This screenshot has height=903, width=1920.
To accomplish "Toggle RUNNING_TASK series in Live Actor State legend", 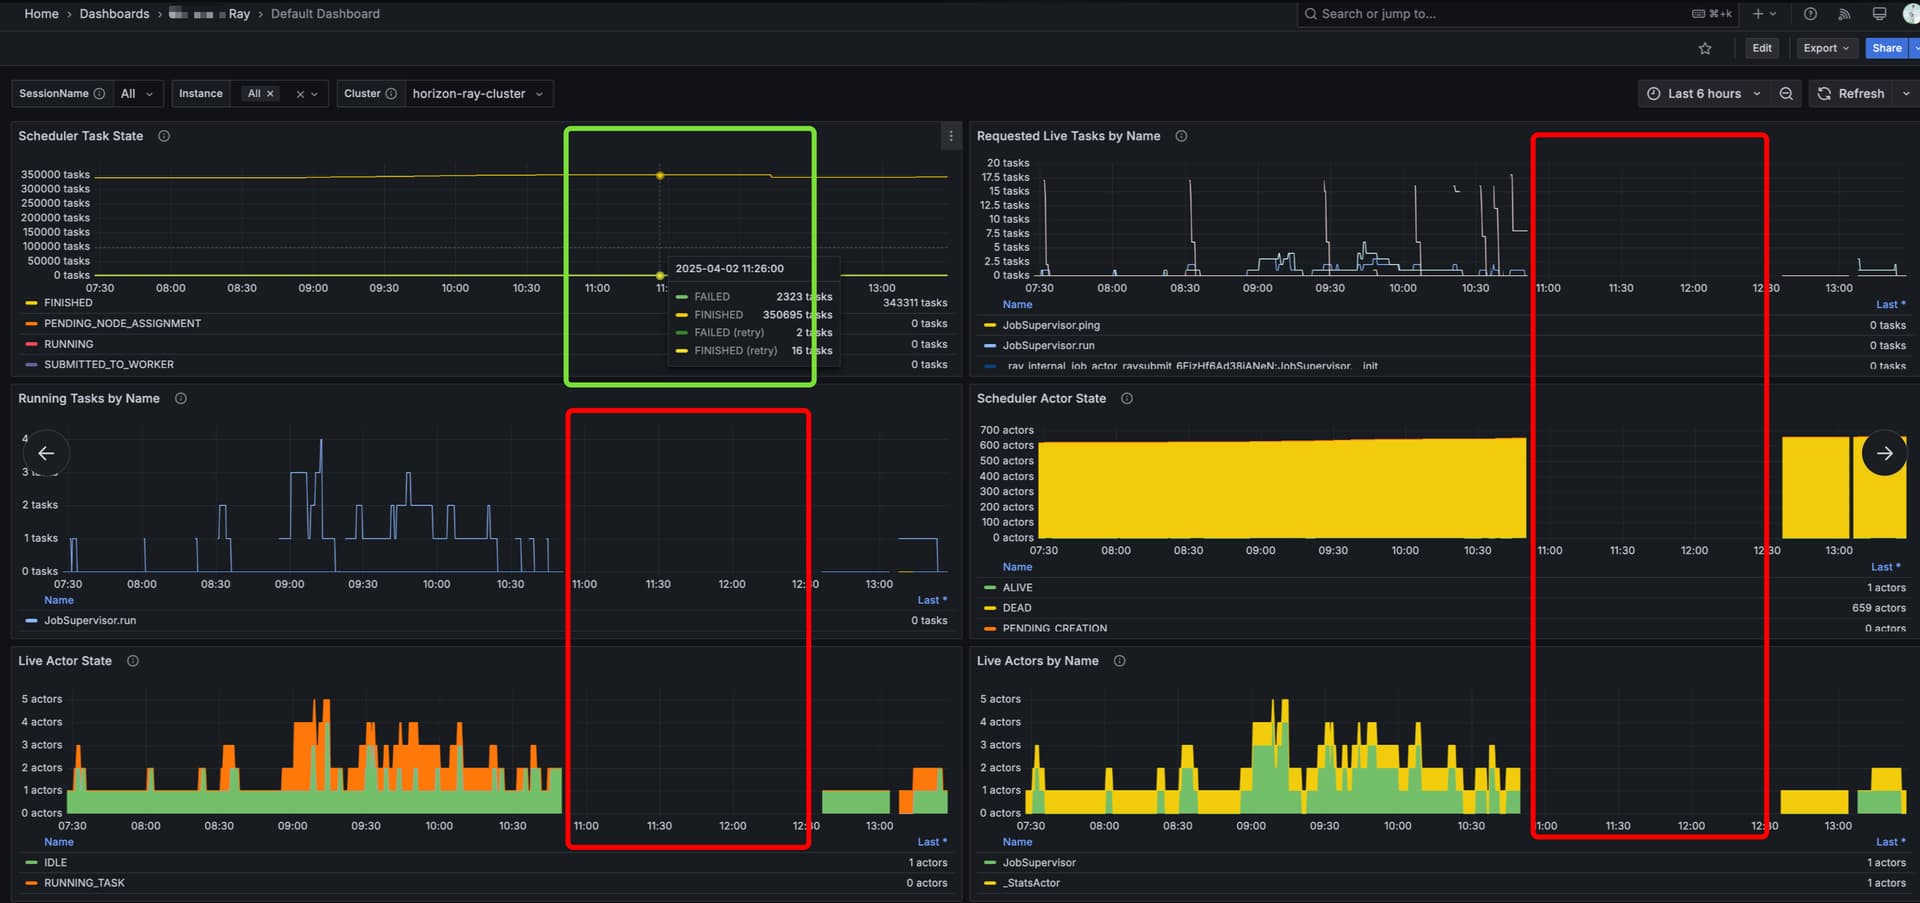I will click(84, 883).
